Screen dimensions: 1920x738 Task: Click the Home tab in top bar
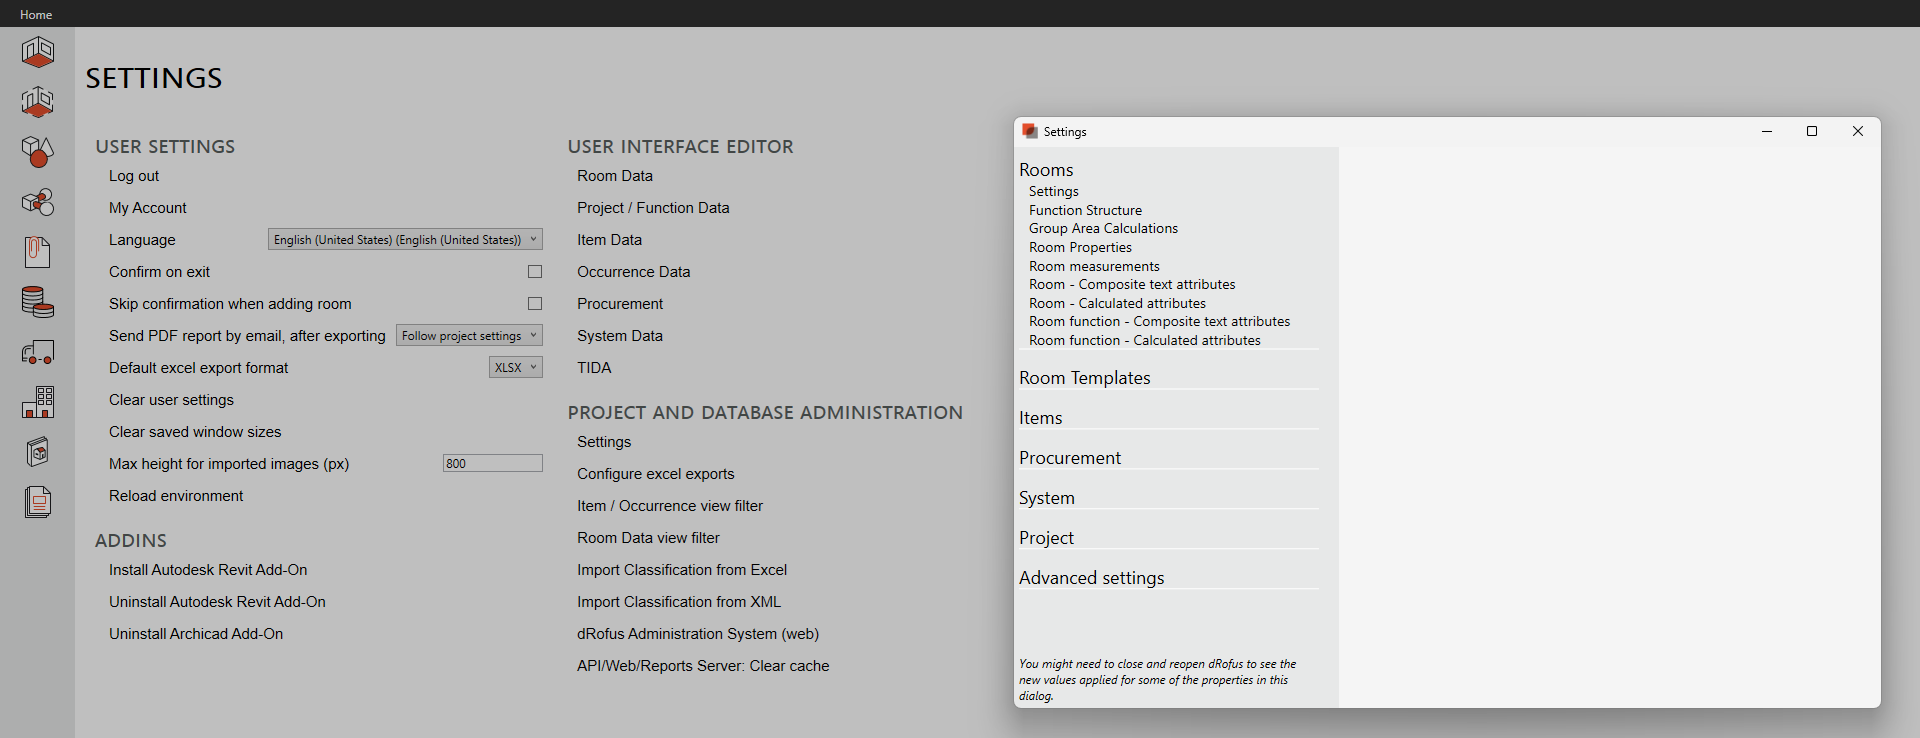point(36,14)
